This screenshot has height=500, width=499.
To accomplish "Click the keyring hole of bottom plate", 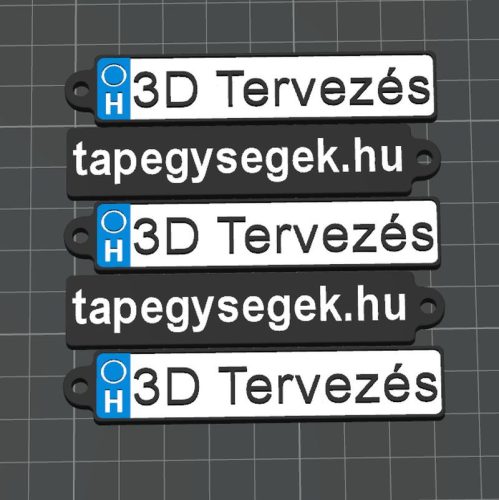I will [80, 388].
